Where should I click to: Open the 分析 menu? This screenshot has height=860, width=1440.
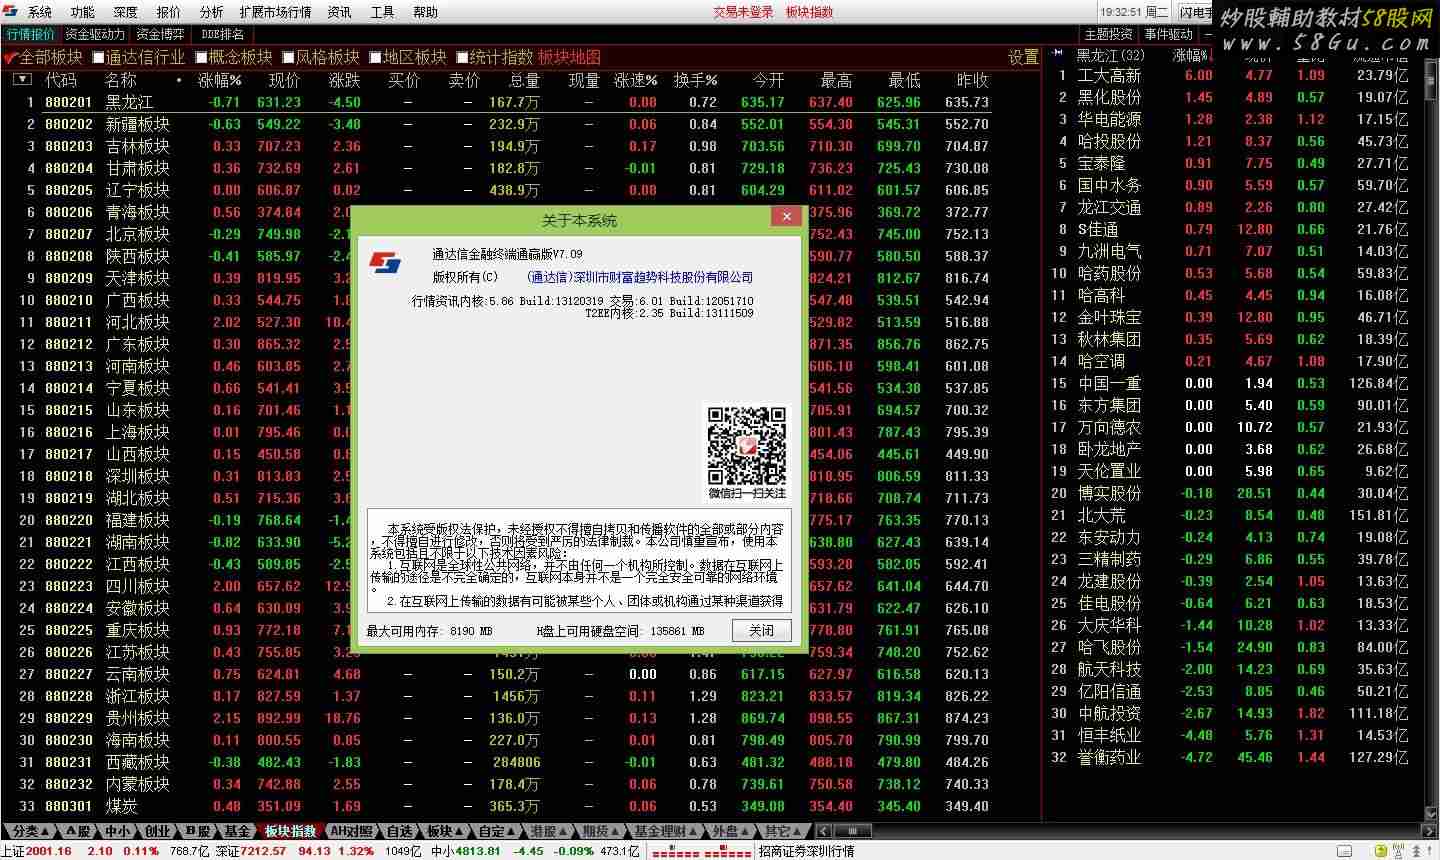pyautogui.click(x=212, y=12)
